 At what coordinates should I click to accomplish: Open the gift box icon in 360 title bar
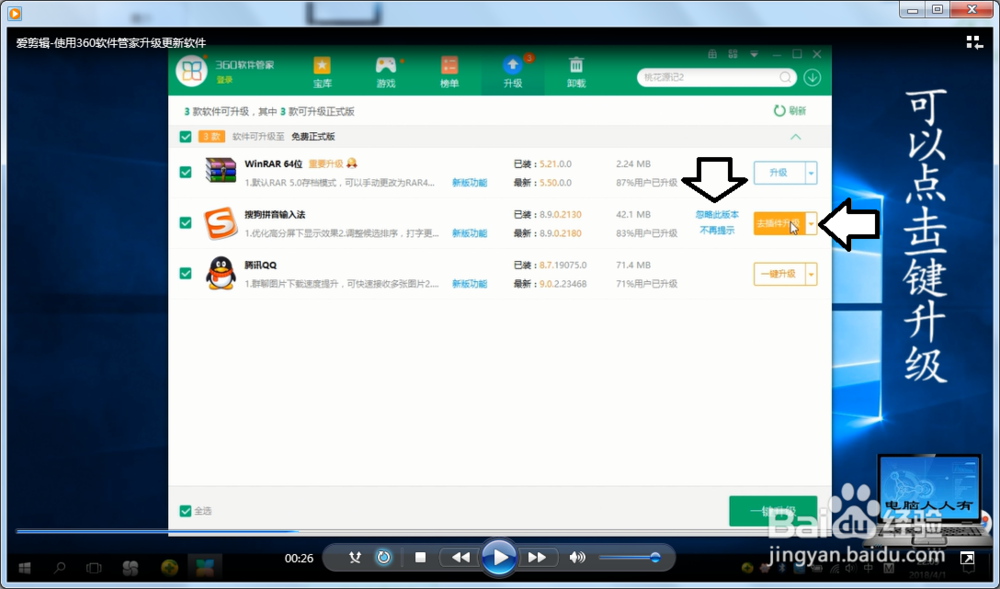tap(712, 54)
